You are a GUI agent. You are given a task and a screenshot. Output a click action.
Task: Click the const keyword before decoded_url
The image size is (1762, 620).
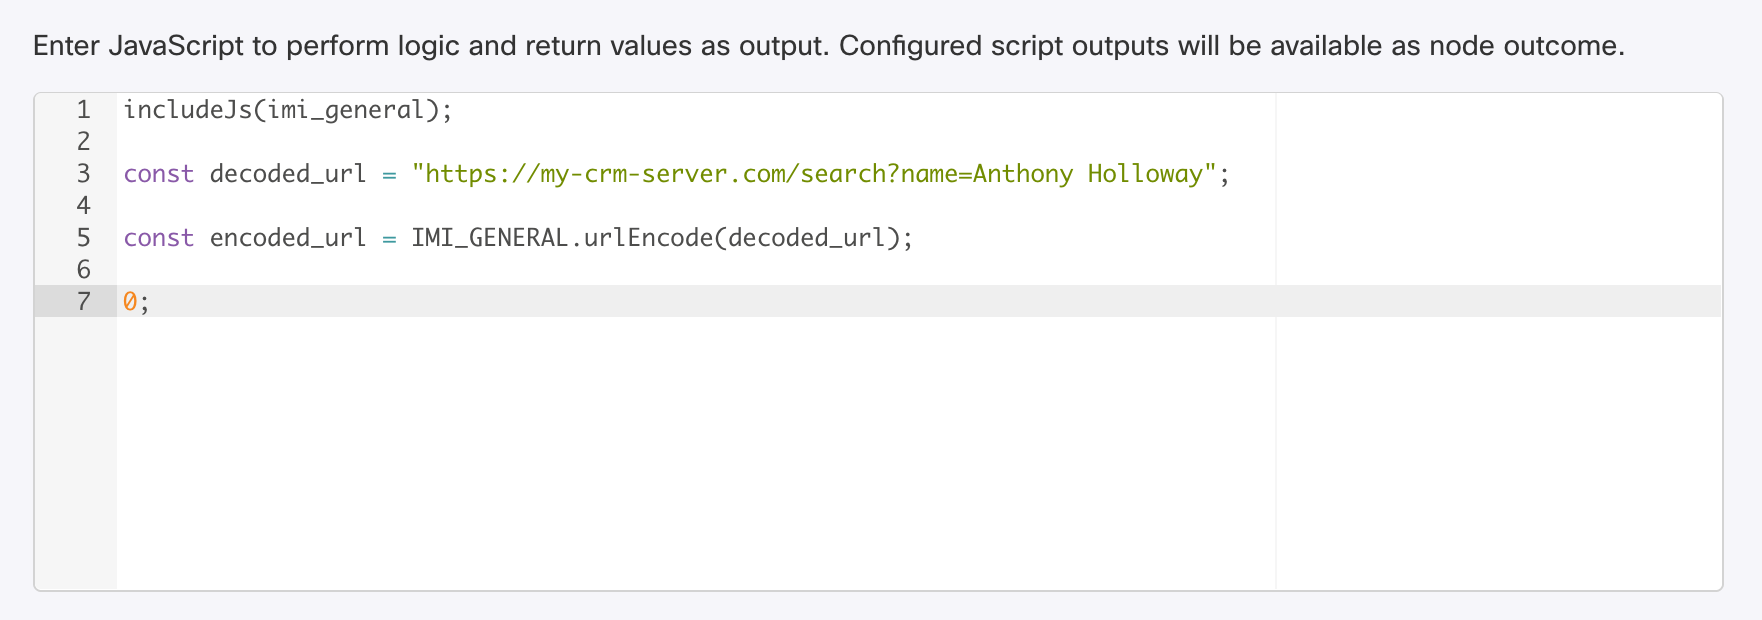pos(158,174)
